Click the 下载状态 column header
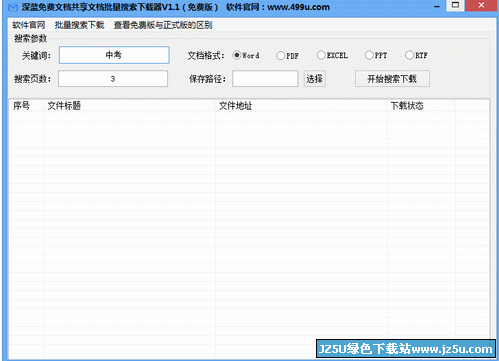Screen dimensions: 499x361 tap(421, 106)
